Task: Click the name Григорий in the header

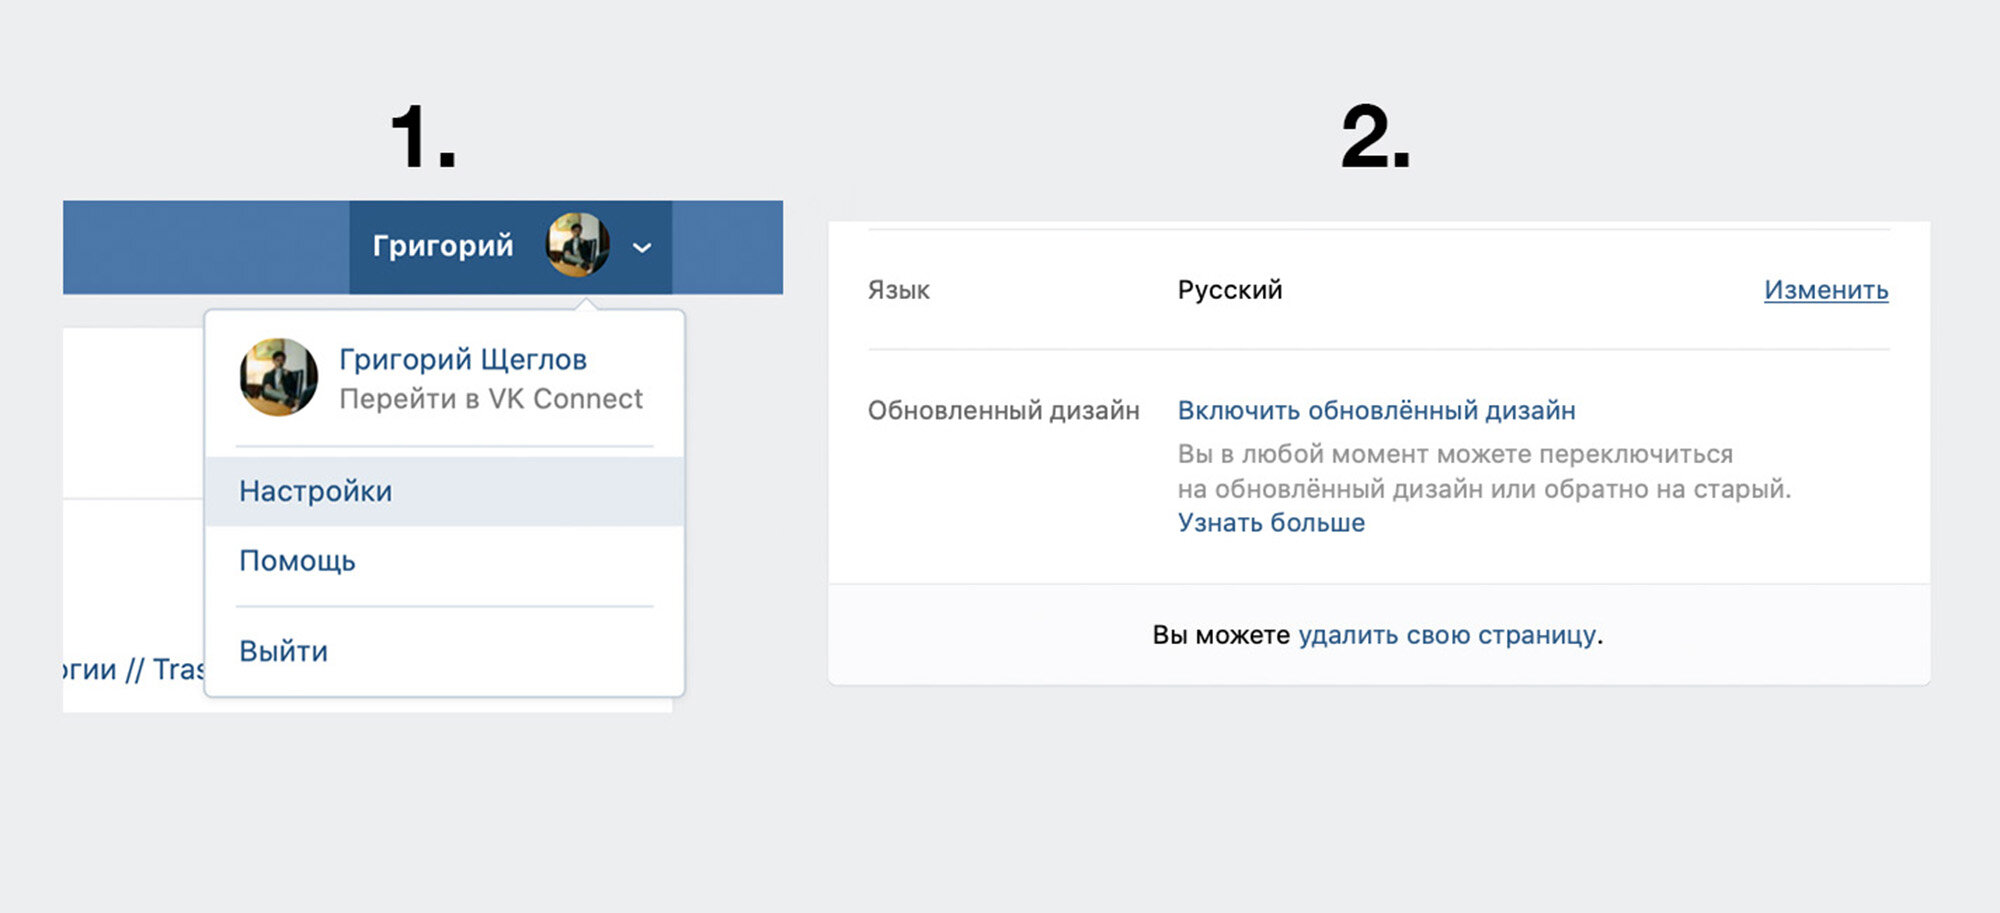Action: [443, 245]
